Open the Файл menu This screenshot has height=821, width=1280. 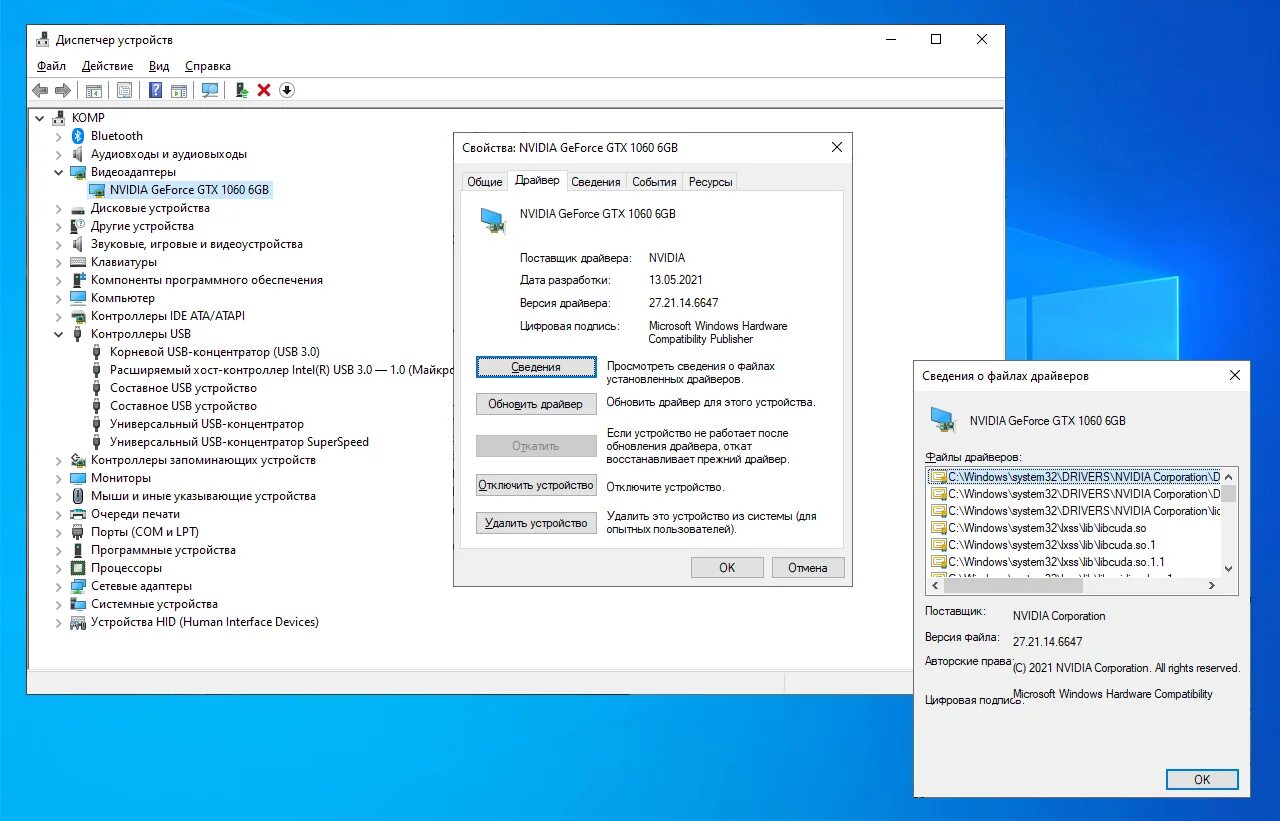coord(51,66)
